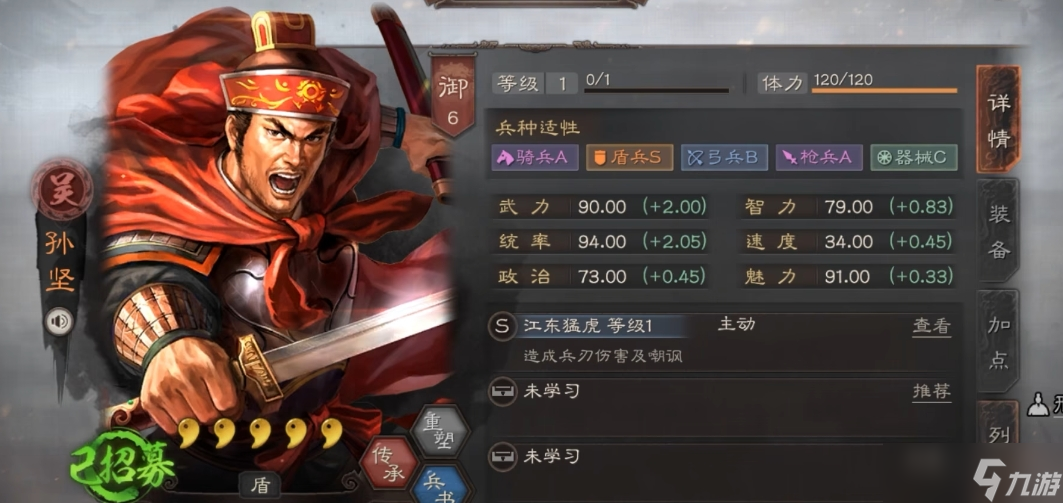1063x503 pixels.
Task: Click 查看 link for 江东猛虎 skill
Action: (931, 326)
